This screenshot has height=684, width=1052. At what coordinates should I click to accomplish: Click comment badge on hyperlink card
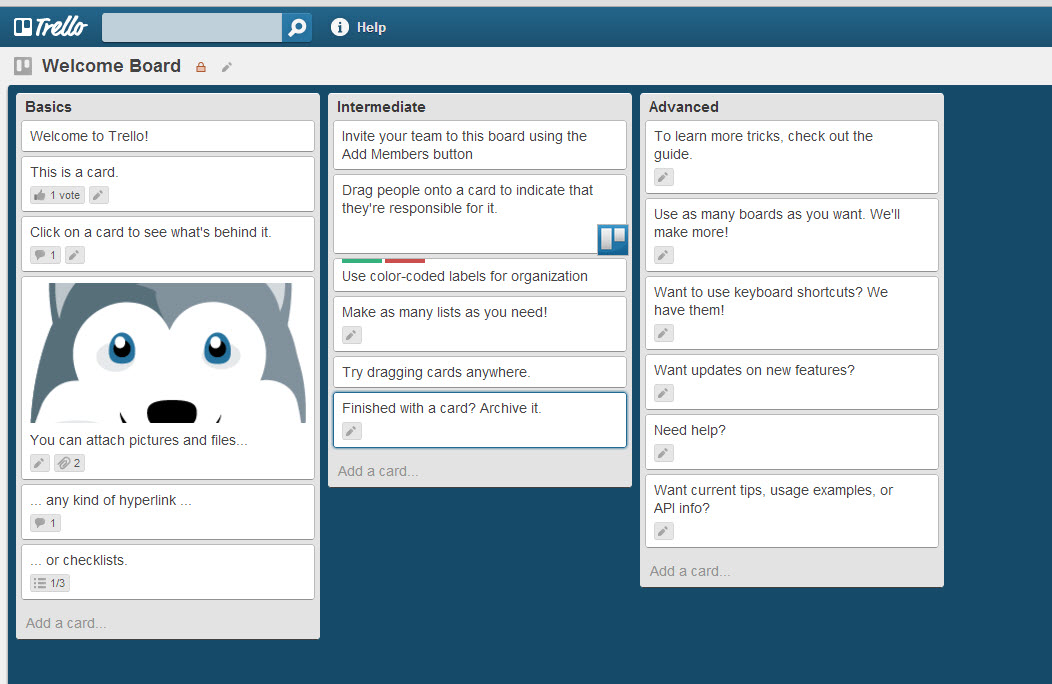click(46, 523)
